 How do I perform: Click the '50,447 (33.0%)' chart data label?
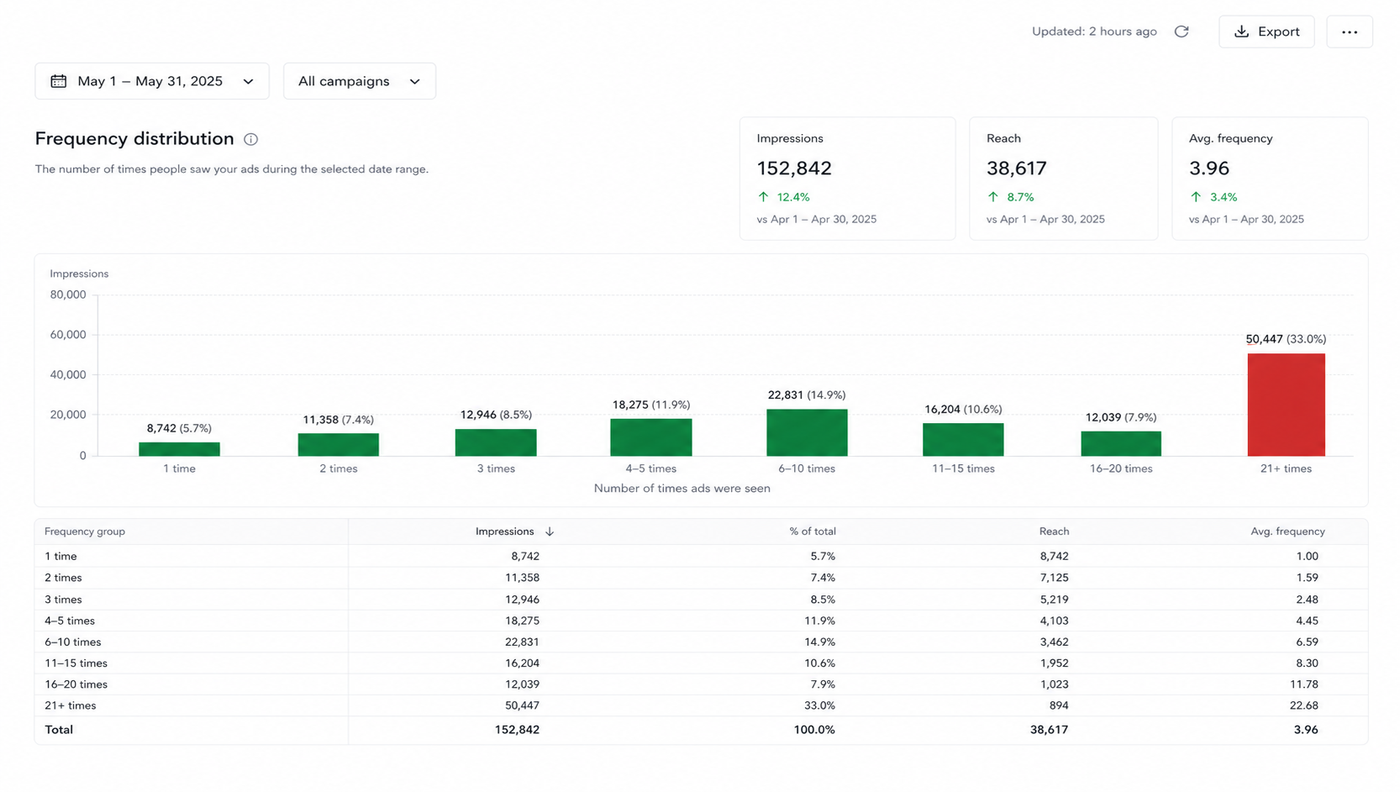[x=1286, y=339]
